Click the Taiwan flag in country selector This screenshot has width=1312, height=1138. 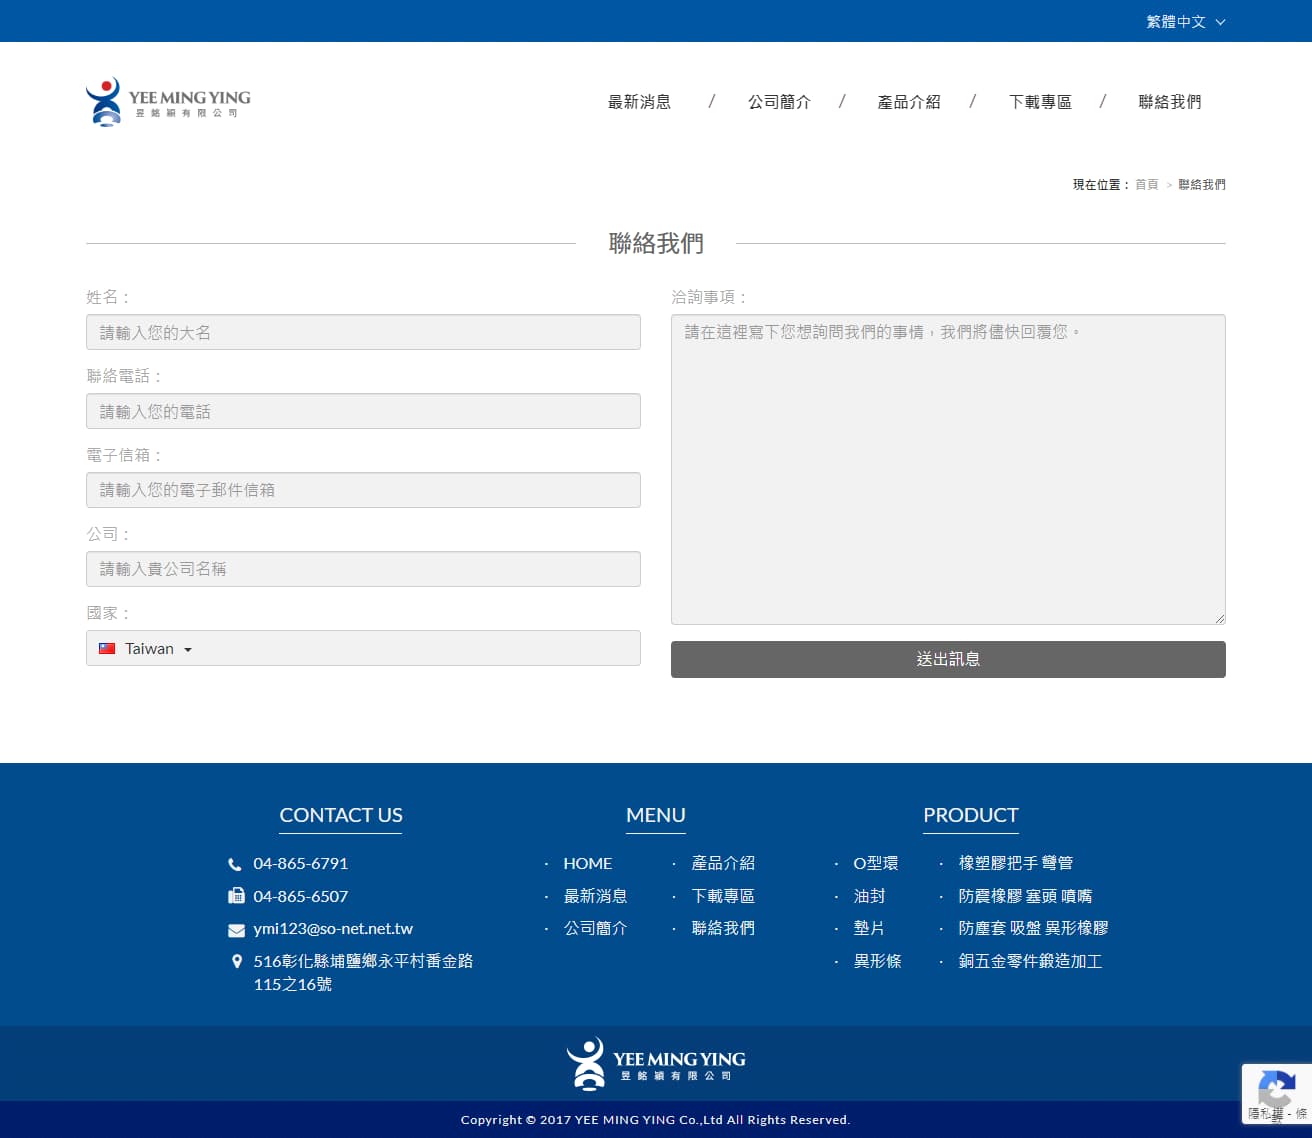[x=107, y=649]
